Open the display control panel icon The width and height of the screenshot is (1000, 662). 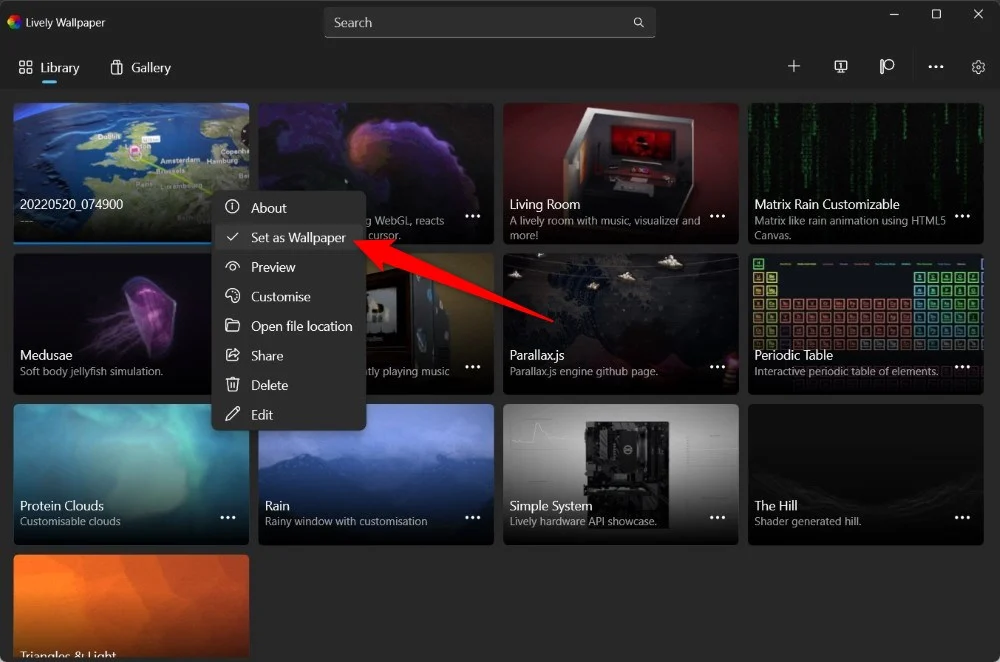(x=841, y=67)
